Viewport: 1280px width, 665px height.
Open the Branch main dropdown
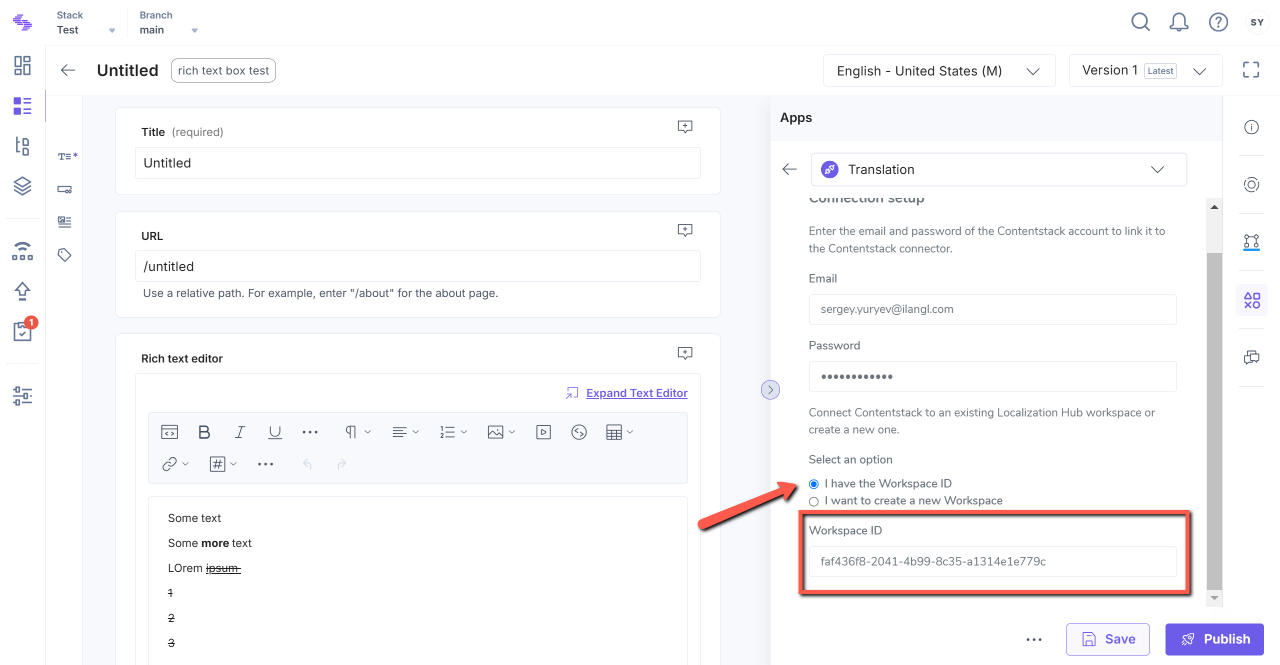click(168, 23)
